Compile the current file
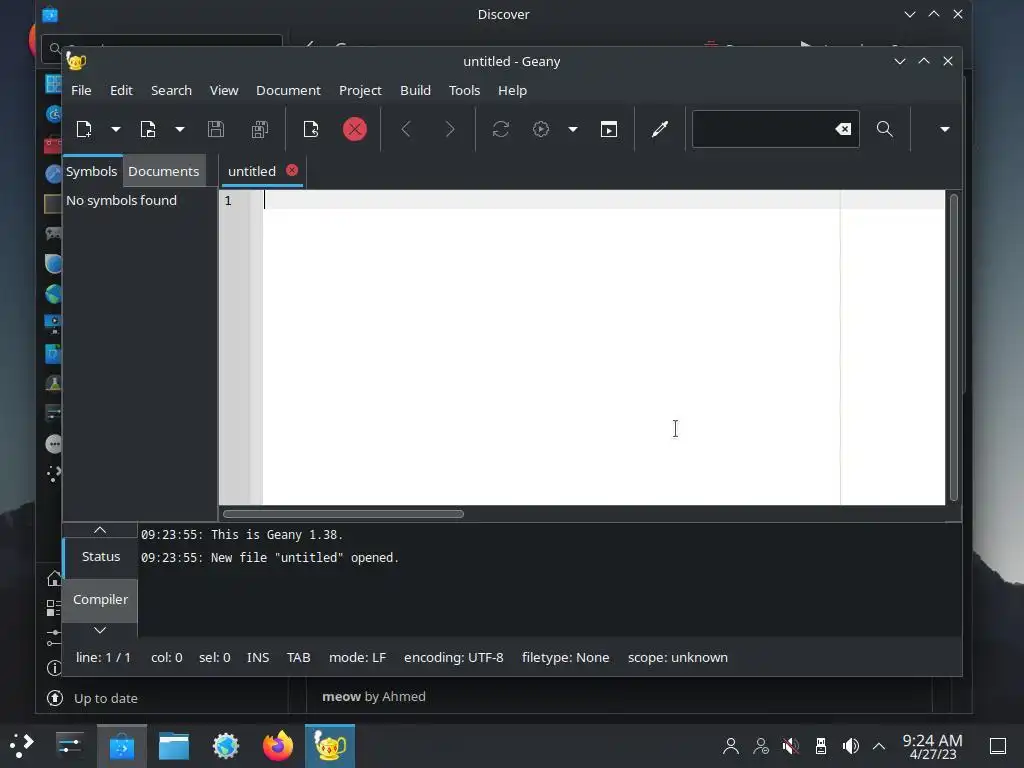This screenshot has height=768, width=1024. 501,129
